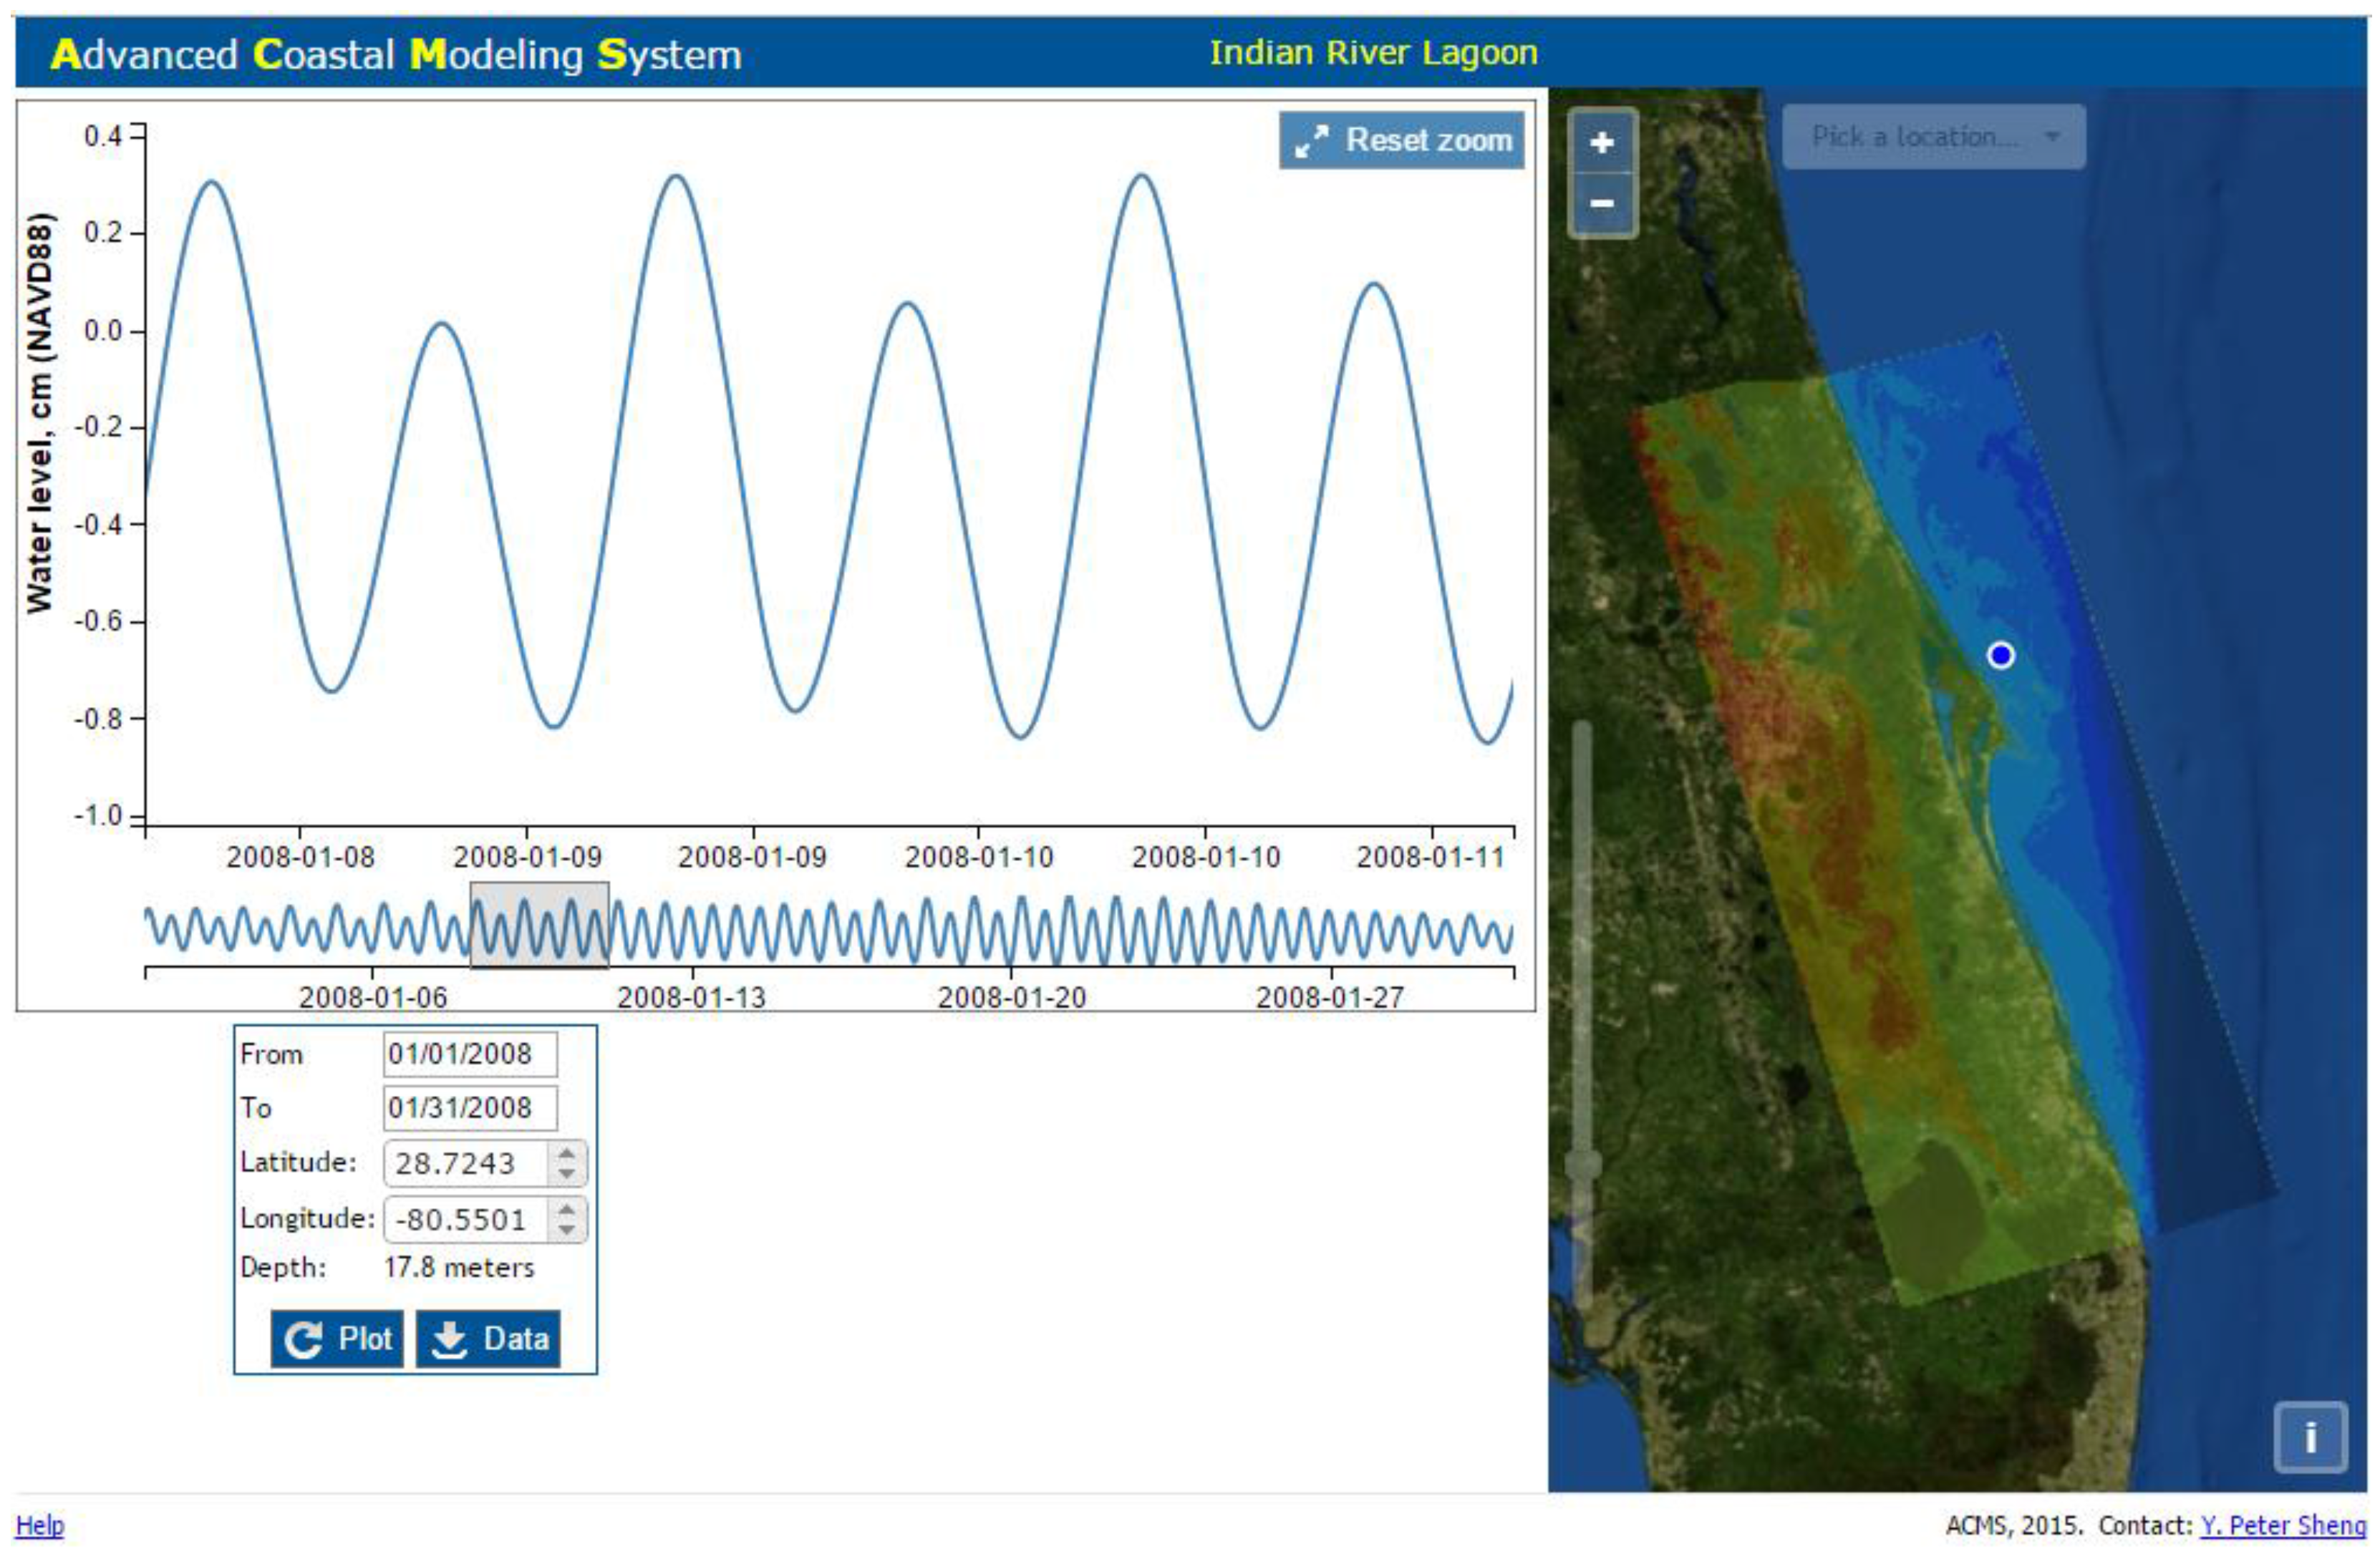Click the Plot refresh button
This screenshot has width=2380, height=1554.
337,1338
